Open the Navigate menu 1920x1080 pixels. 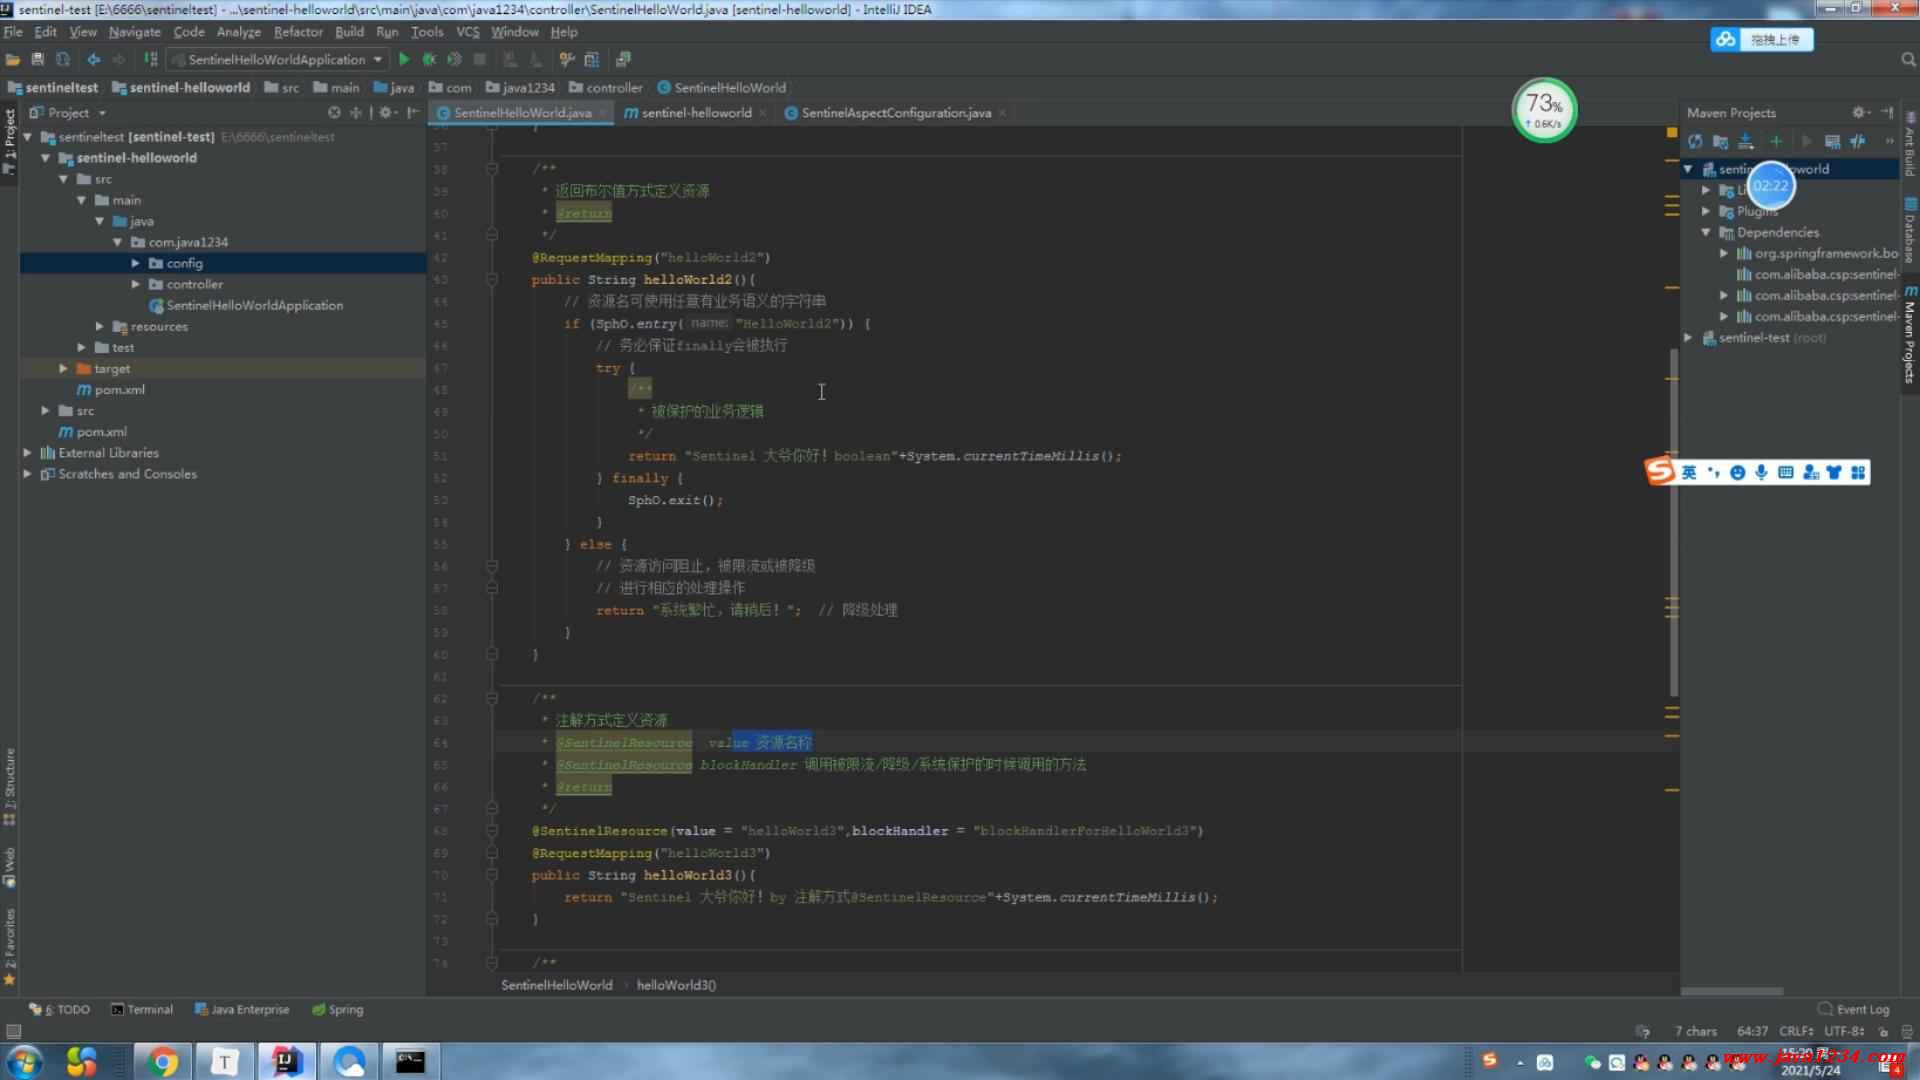click(x=134, y=32)
